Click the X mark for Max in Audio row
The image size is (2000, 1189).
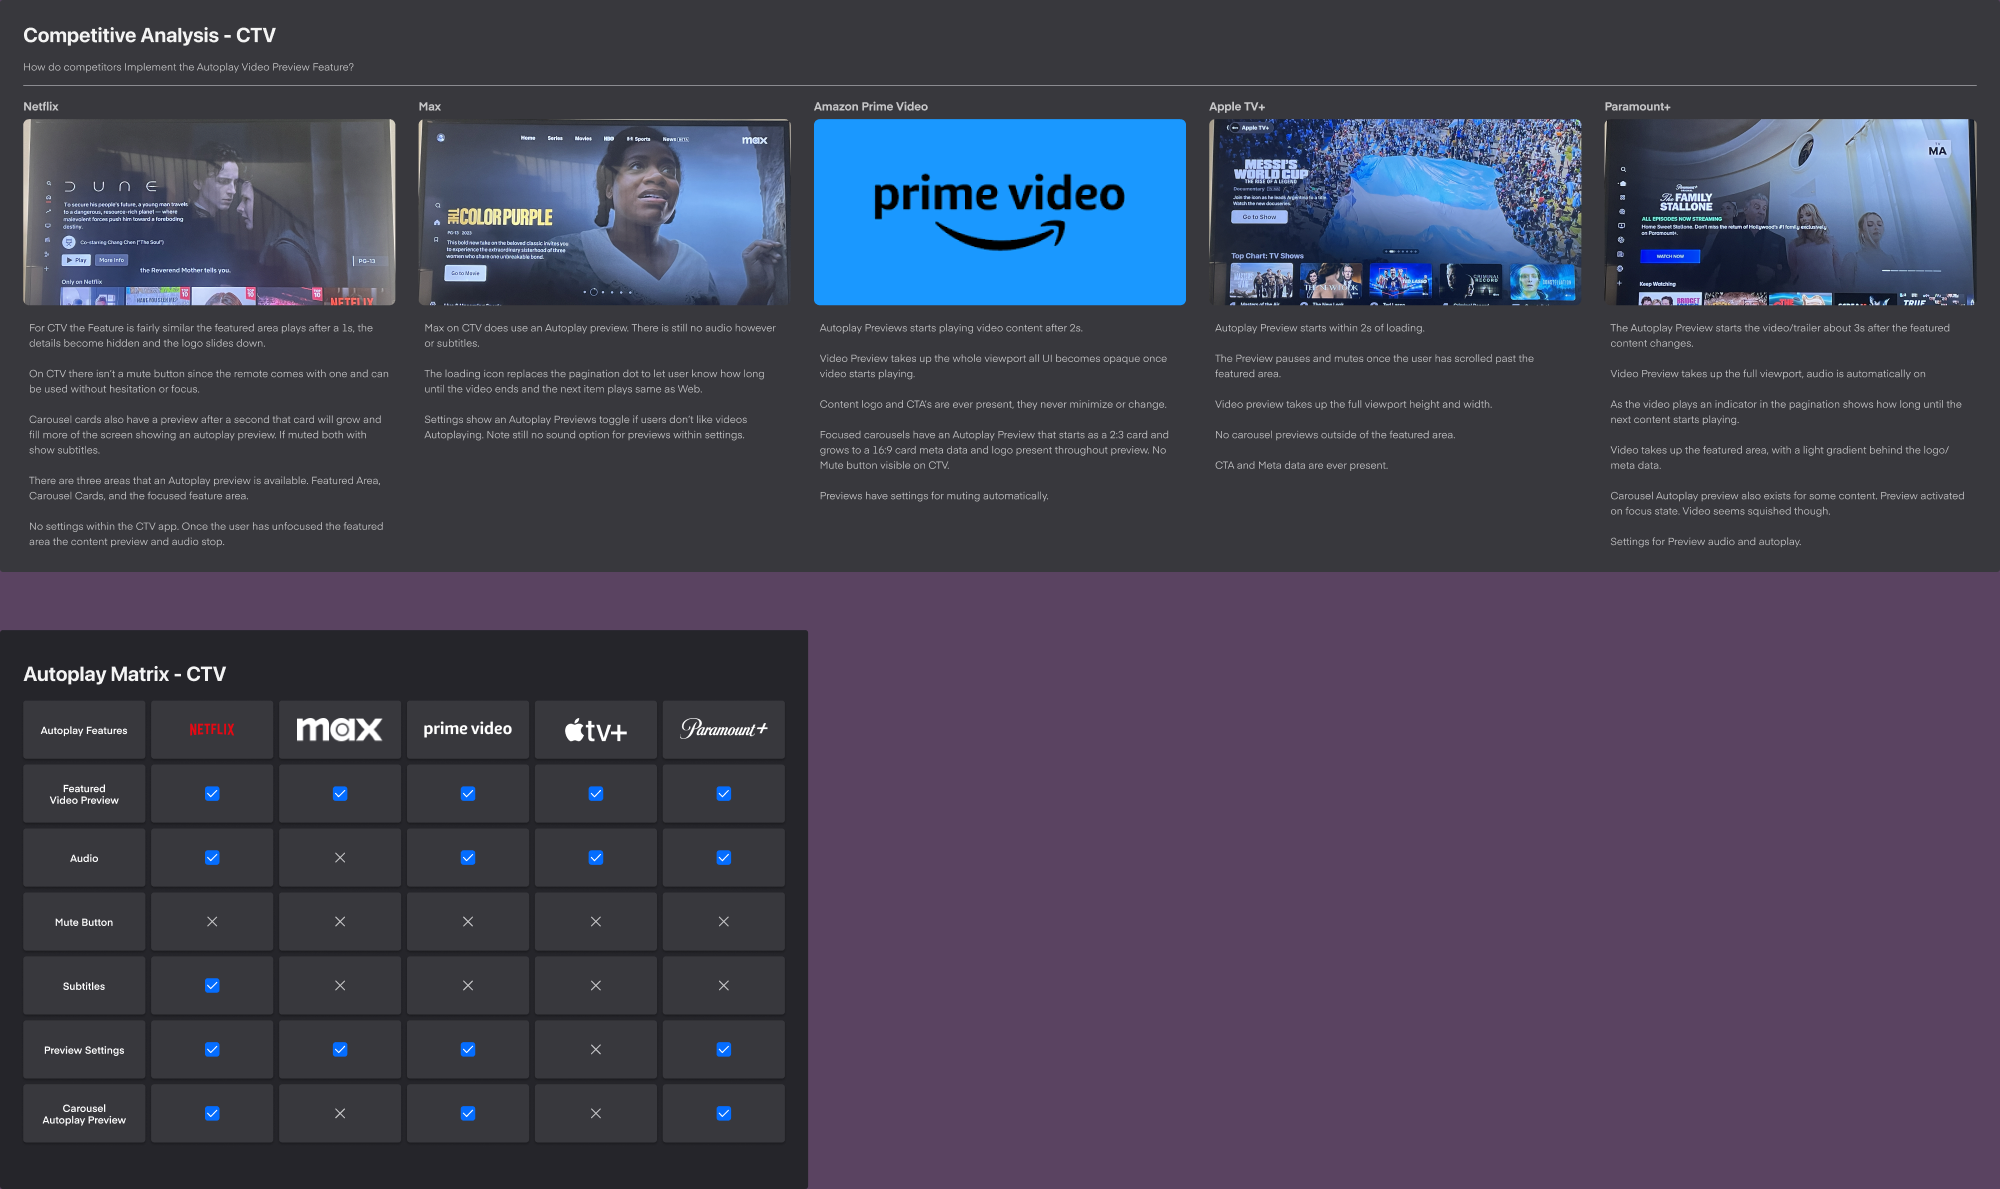[x=340, y=858]
